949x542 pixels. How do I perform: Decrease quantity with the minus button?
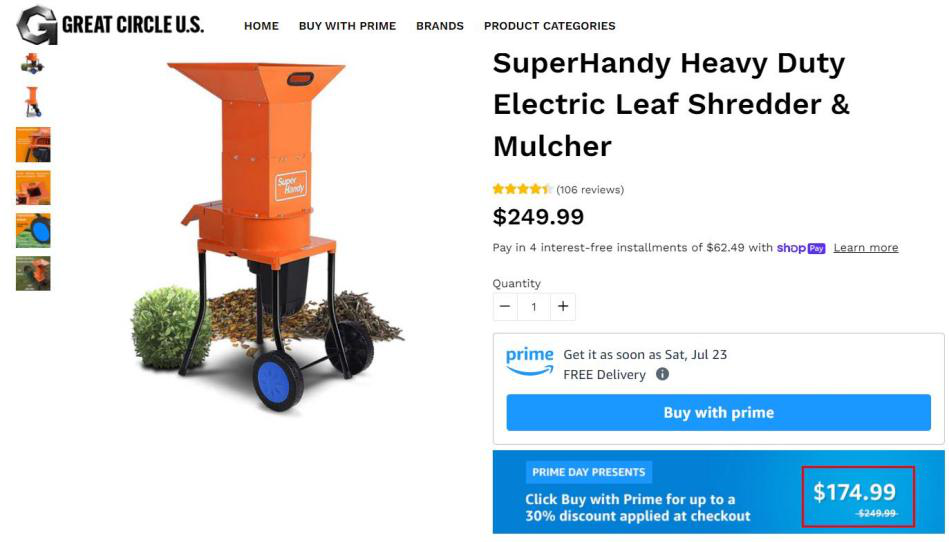click(x=505, y=306)
